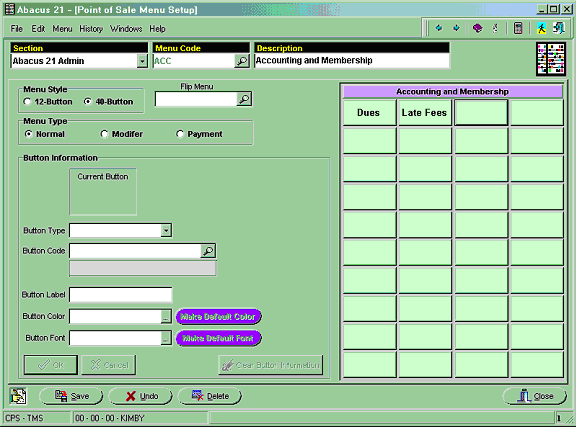Open the Button Color picker ellipsis

166,316
